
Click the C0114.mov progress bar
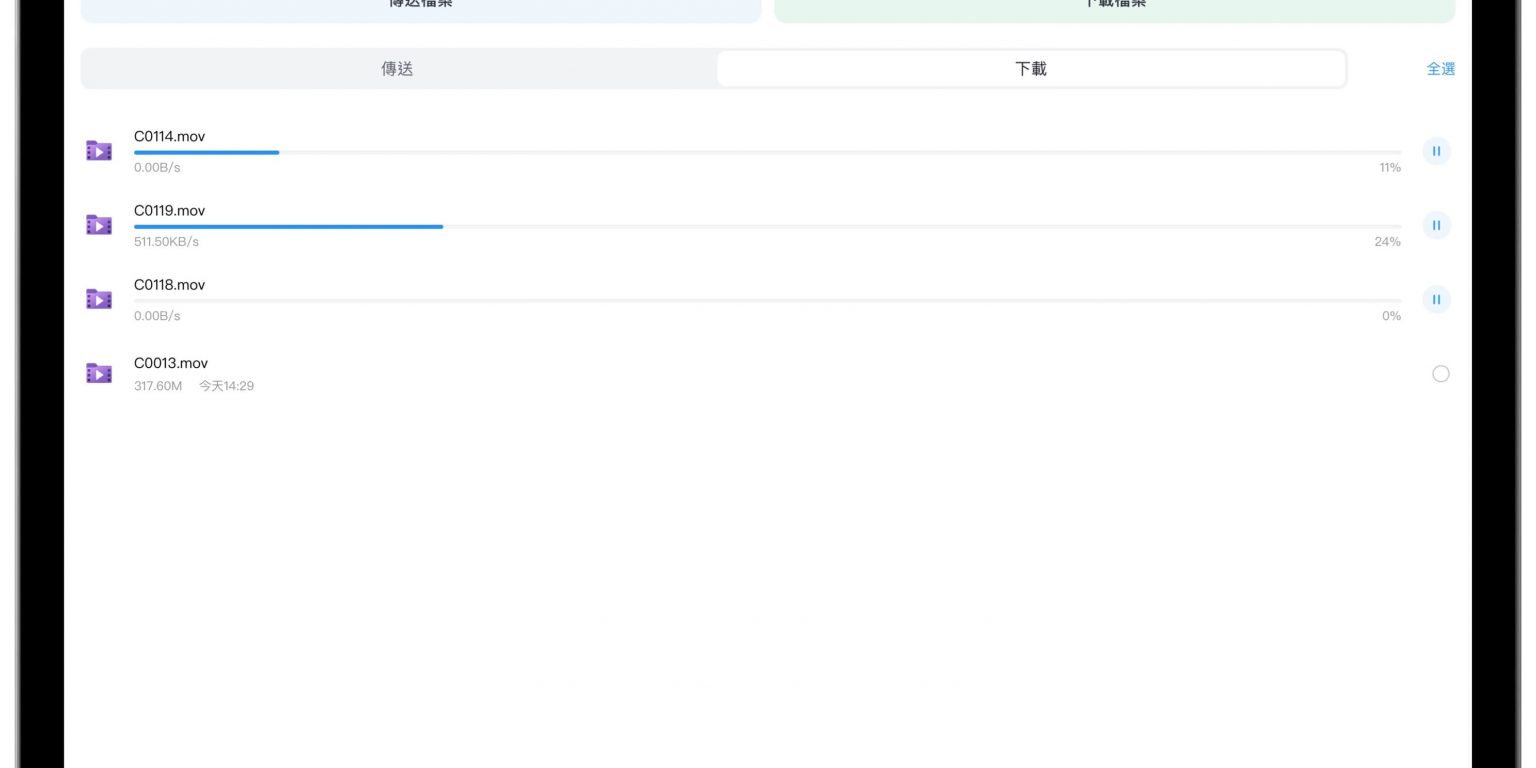coord(767,152)
